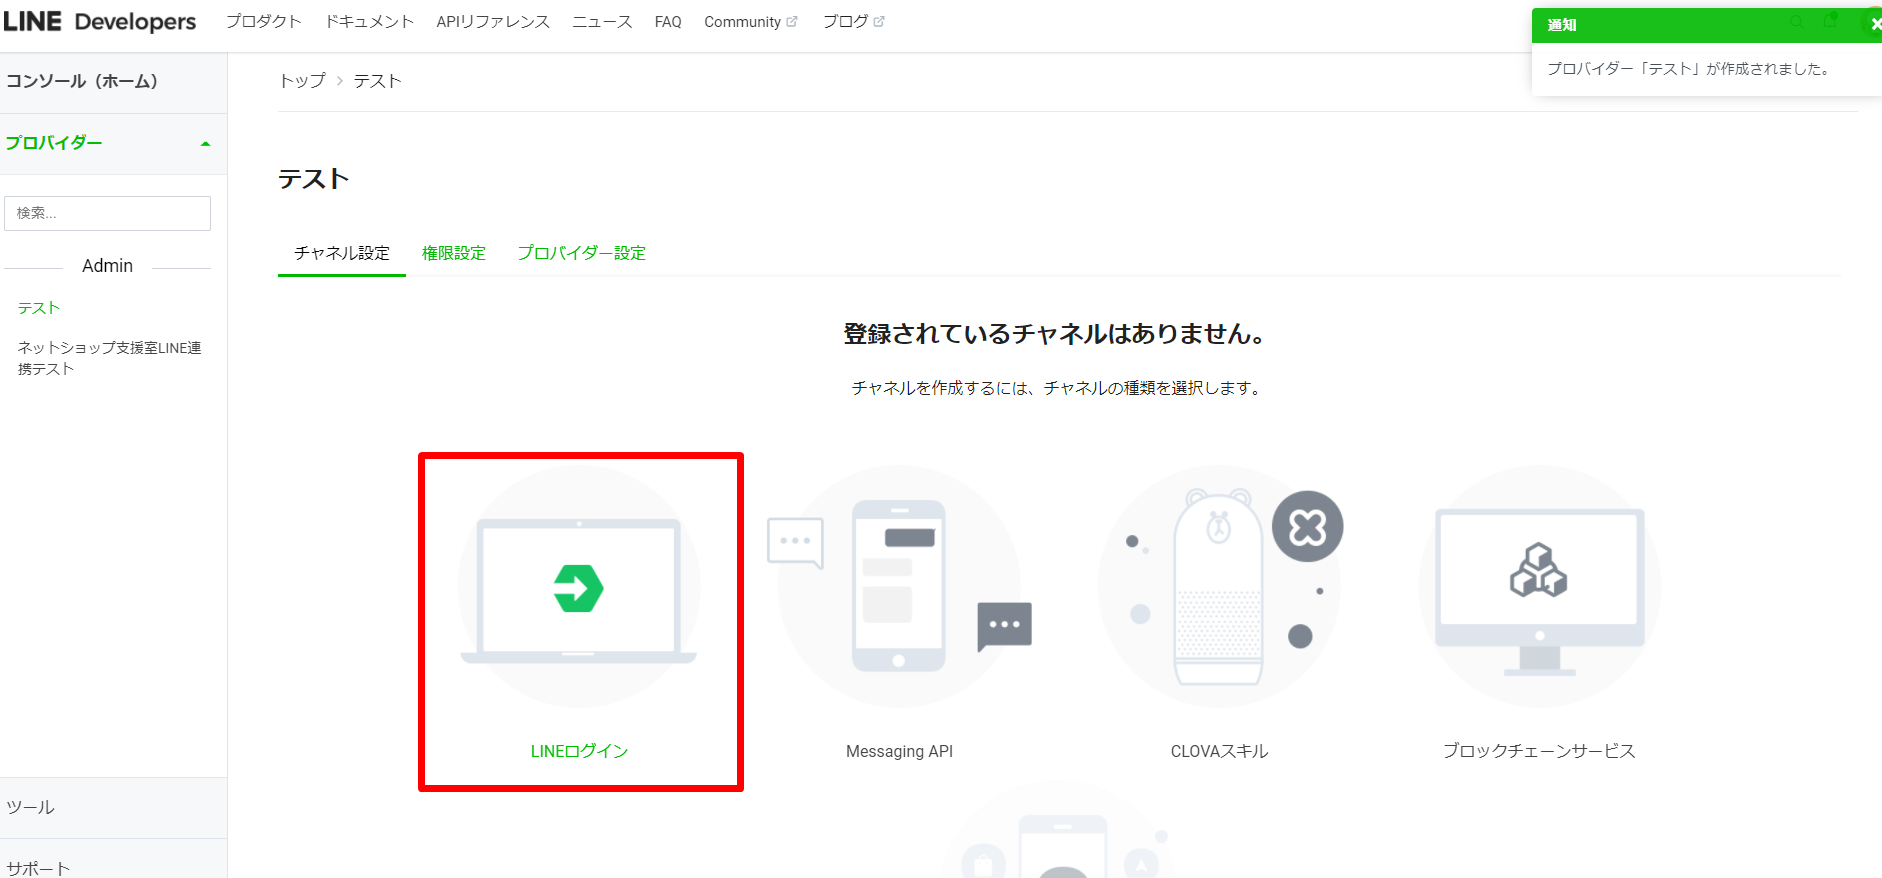
Task: Click the LINE Developers logo
Action: point(99,22)
